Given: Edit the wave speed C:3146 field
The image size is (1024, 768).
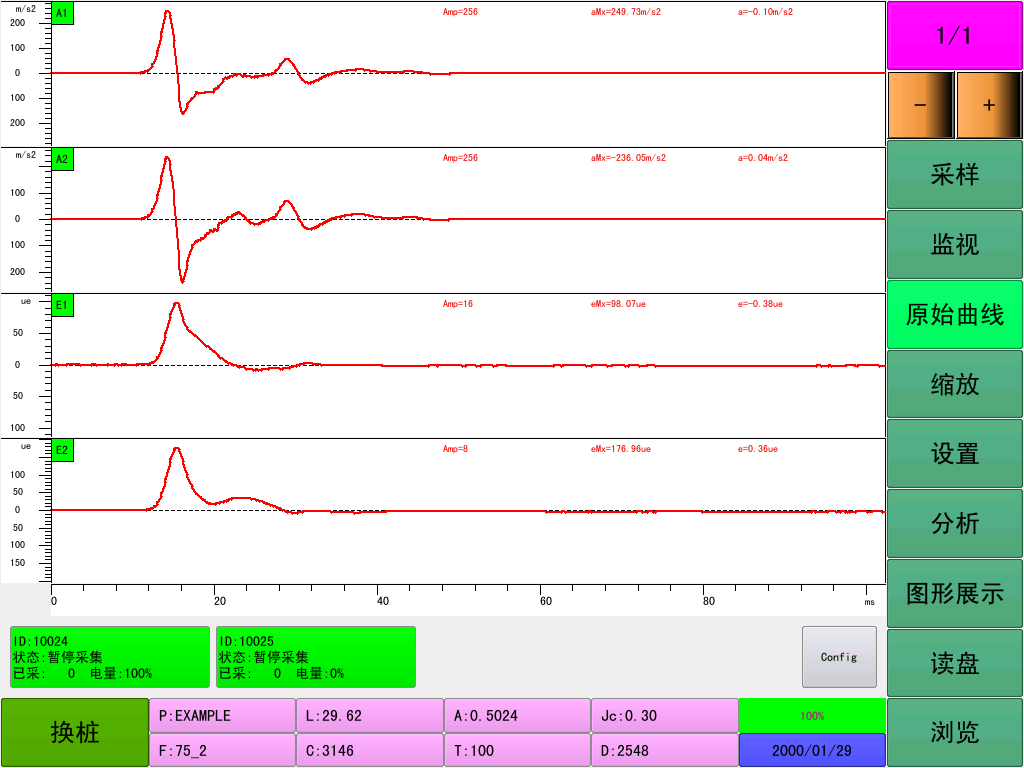Looking at the screenshot, I should tap(369, 750).
